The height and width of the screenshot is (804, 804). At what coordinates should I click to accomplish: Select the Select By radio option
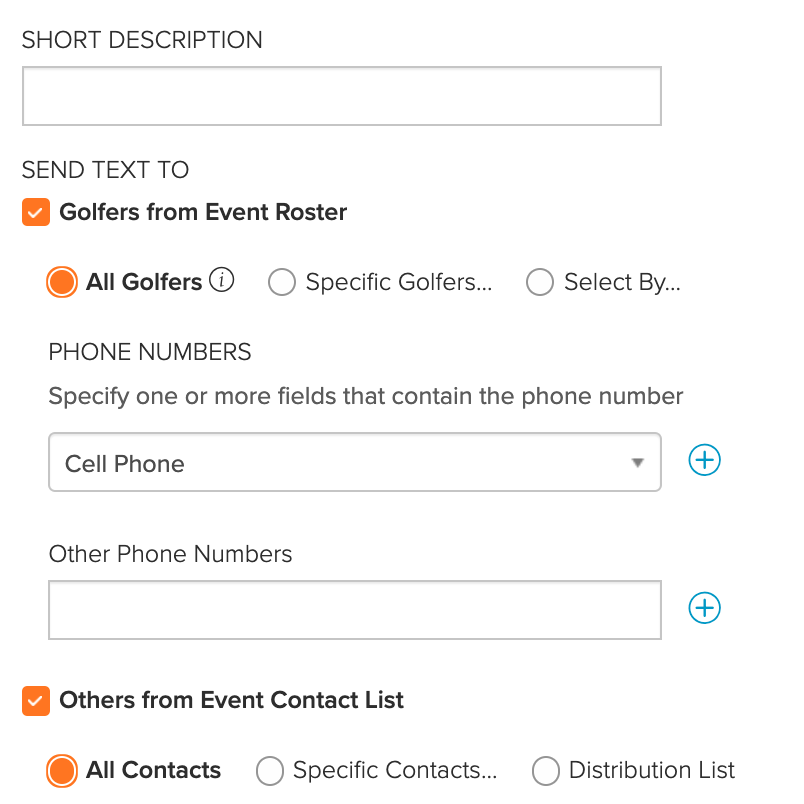tap(540, 282)
